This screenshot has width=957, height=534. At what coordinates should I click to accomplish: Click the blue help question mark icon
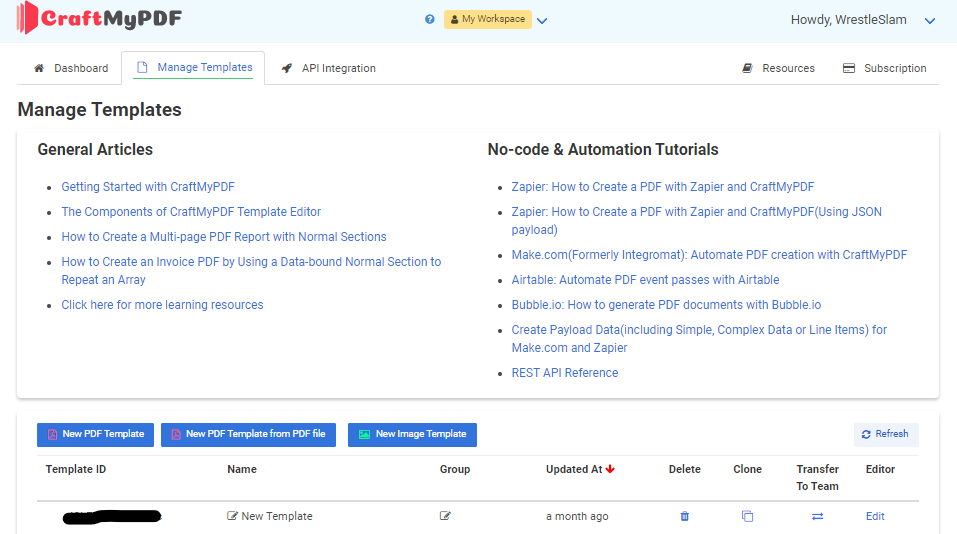[430, 20]
